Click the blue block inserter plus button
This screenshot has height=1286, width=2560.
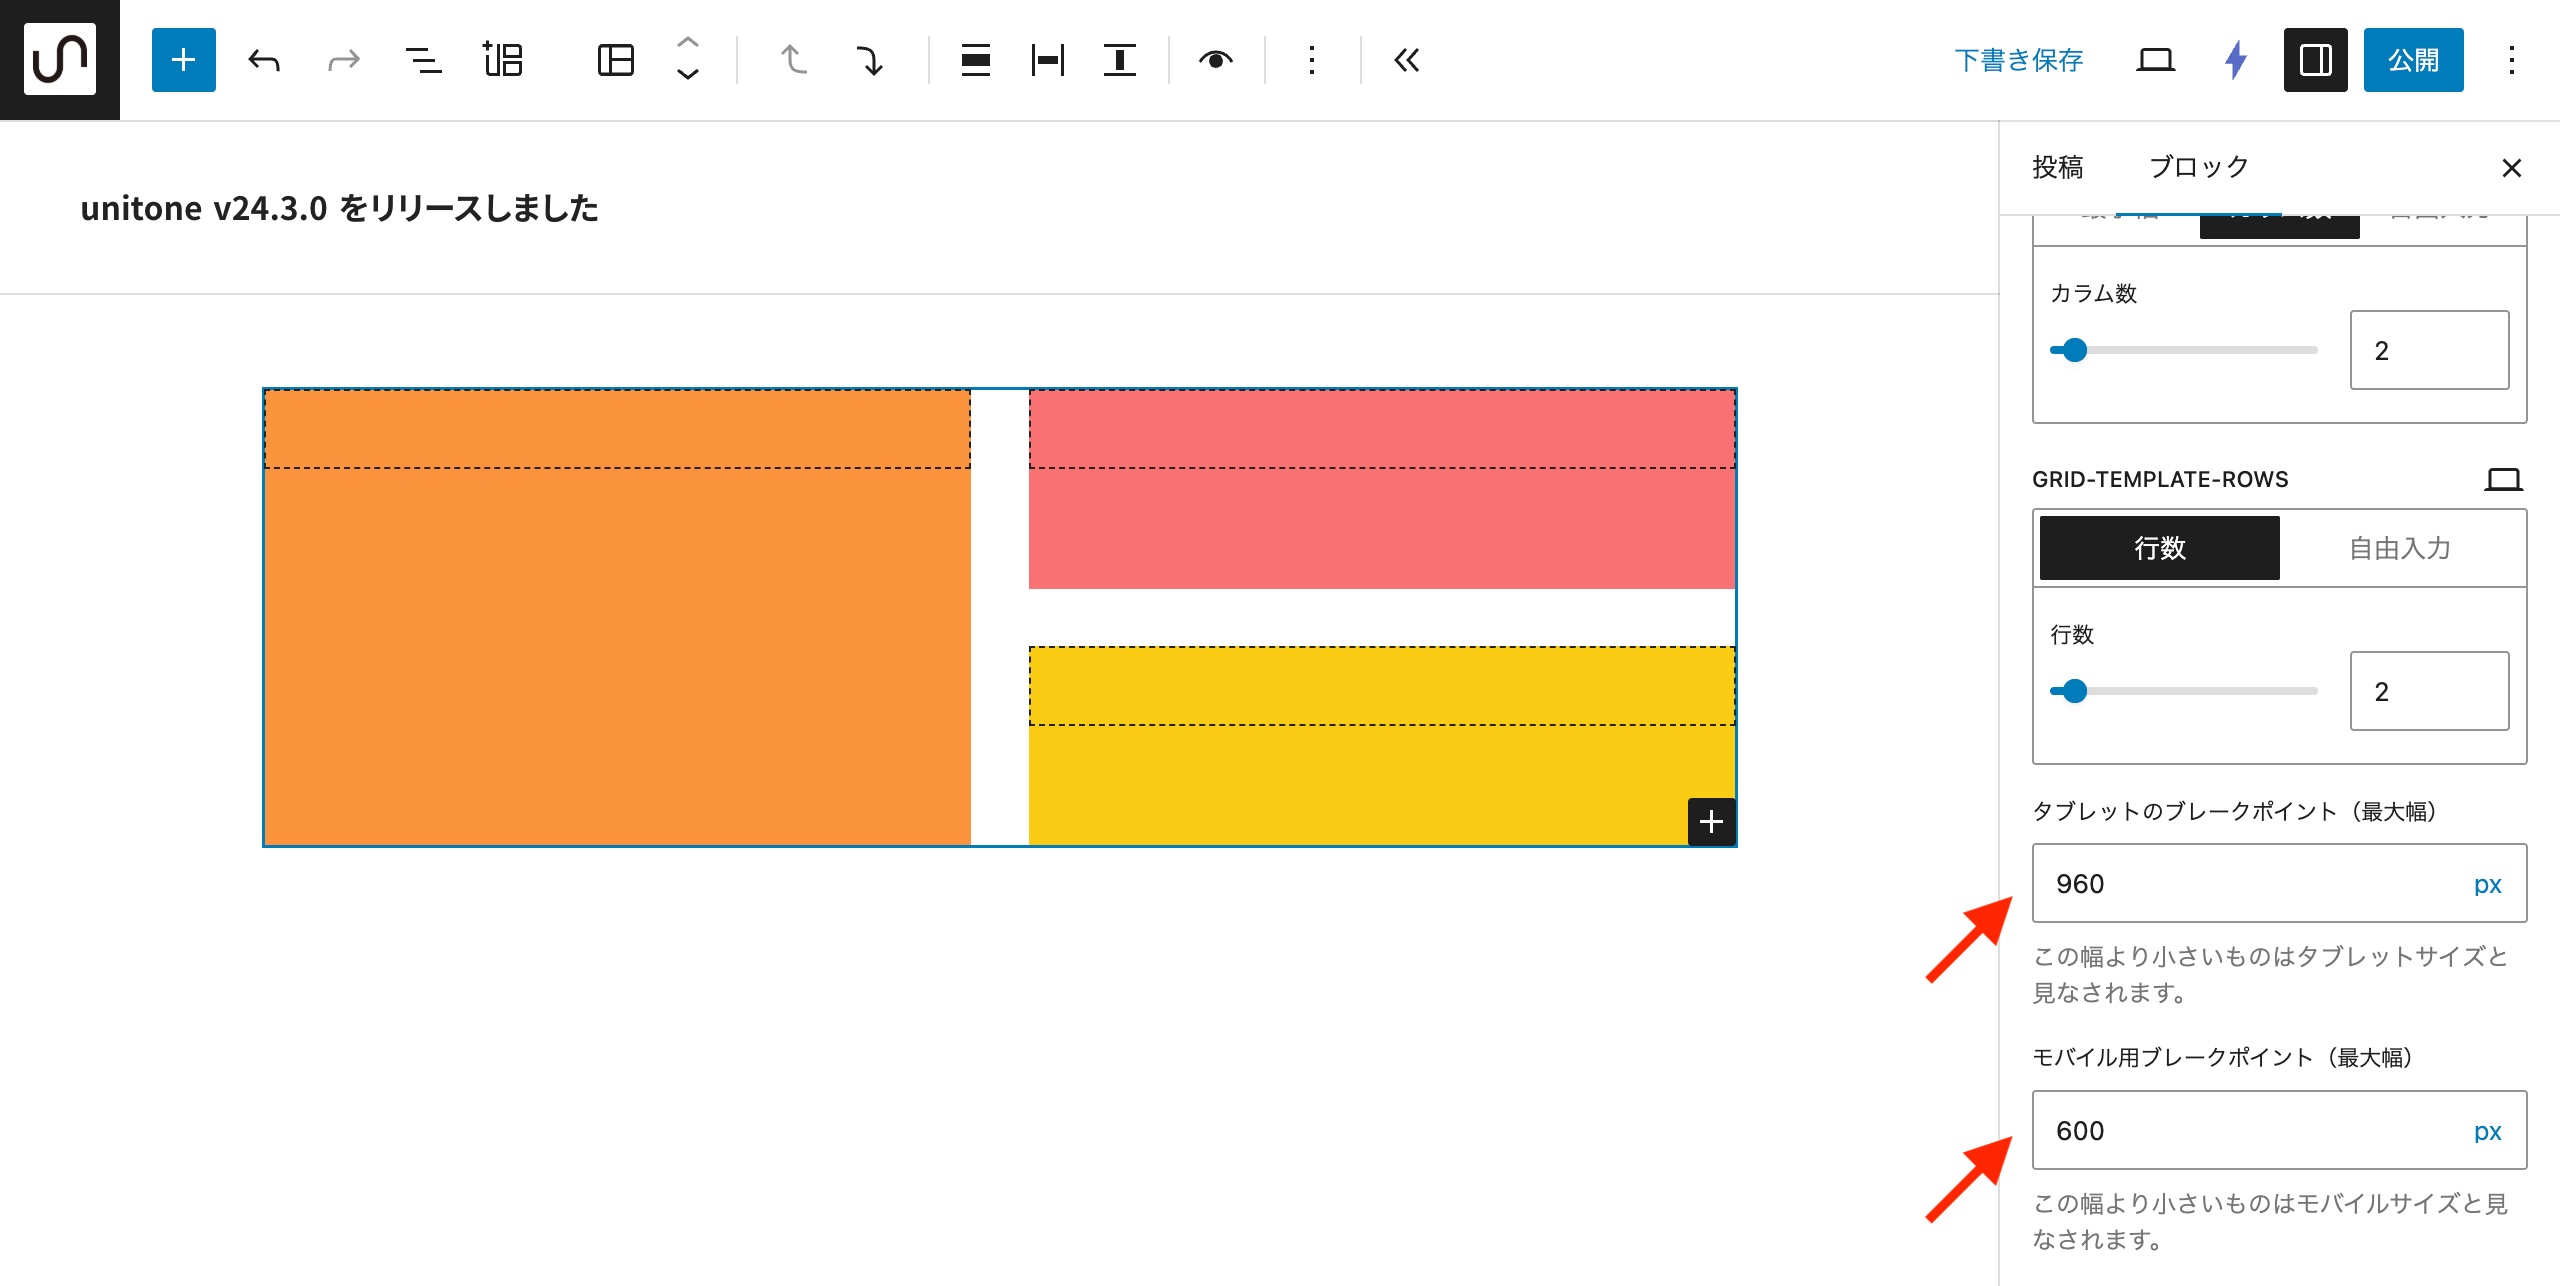coord(183,60)
